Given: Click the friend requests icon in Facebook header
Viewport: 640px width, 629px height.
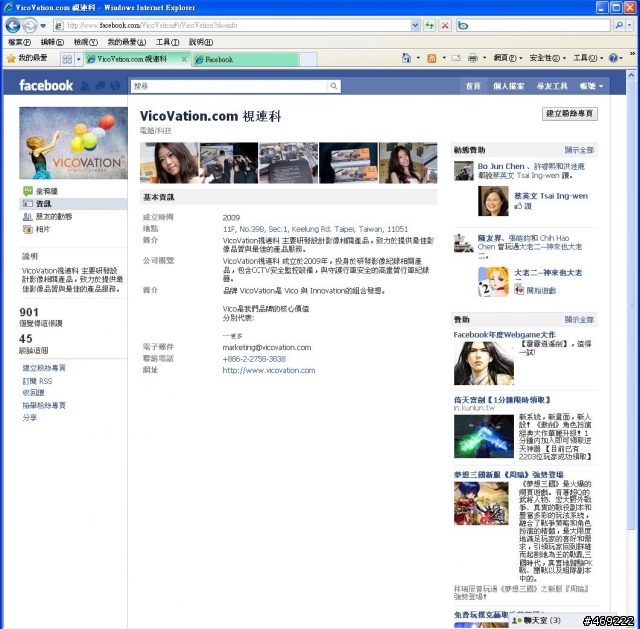Looking at the screenshot, I should (85, 86).
